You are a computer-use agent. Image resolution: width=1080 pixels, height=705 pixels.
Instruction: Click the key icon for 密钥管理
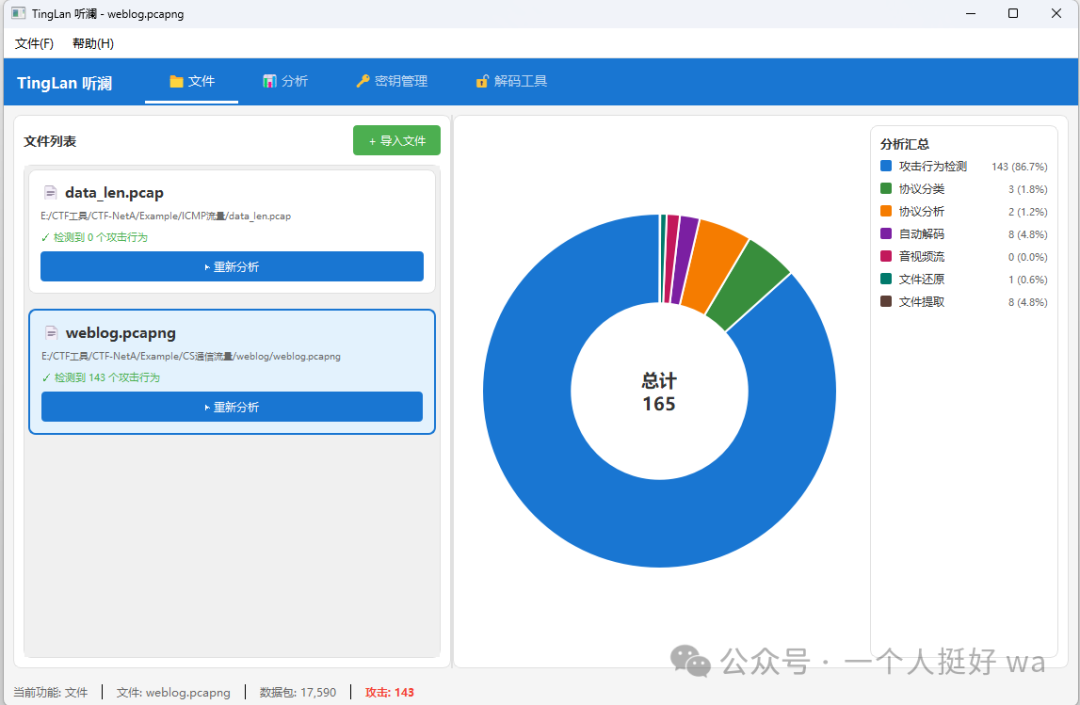tap(363, 81)
